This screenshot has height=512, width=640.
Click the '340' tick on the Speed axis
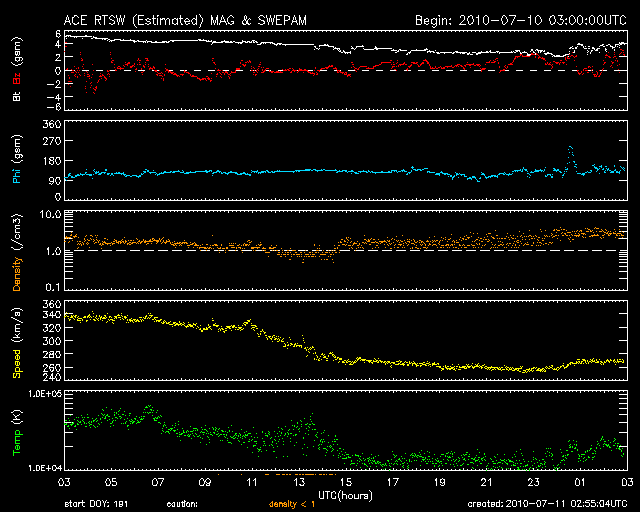point(52,314)
